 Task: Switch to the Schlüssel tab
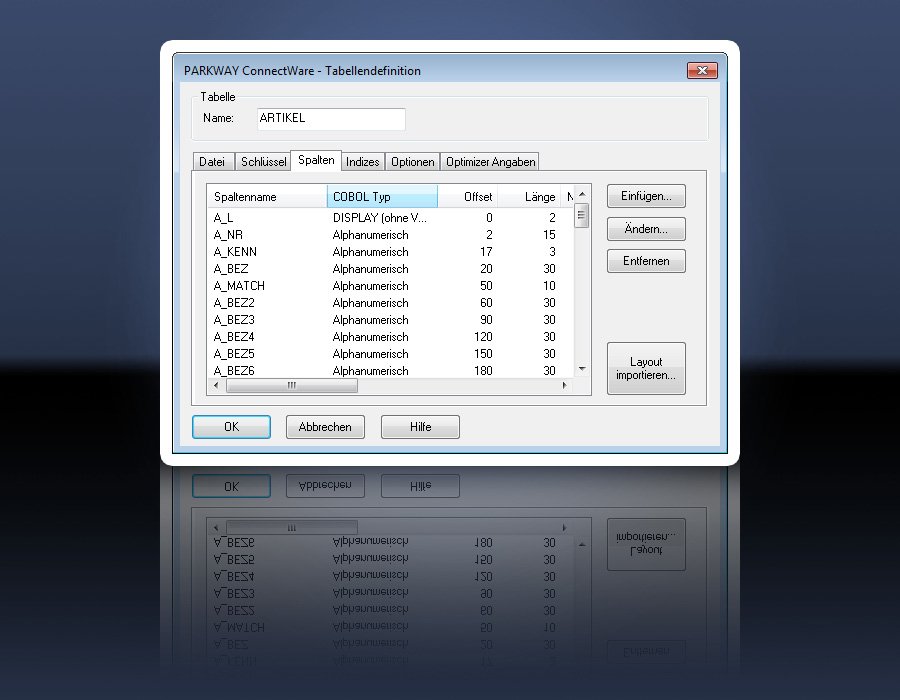pos(263,162)
